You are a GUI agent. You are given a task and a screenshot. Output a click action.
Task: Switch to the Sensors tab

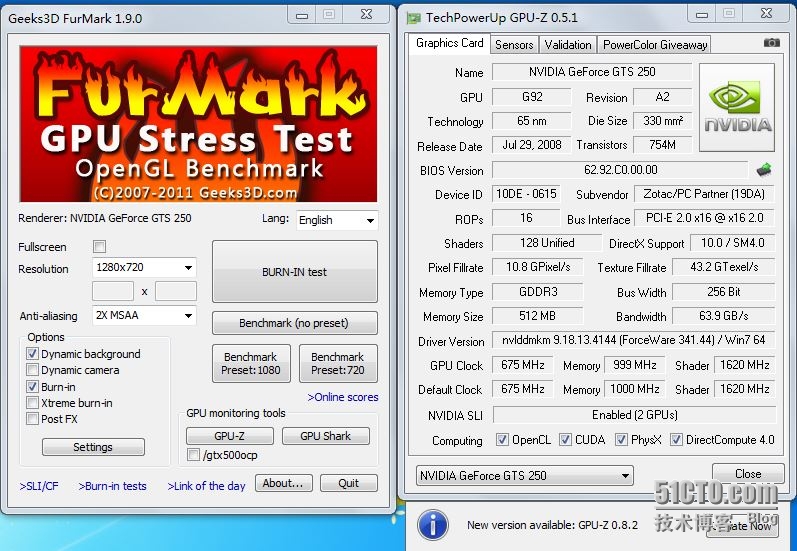click(x=514, y=45)
